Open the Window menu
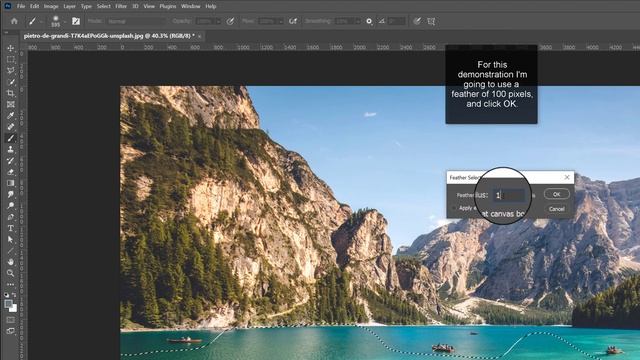The height and width of the screenshot is (360, 640). 191,6
